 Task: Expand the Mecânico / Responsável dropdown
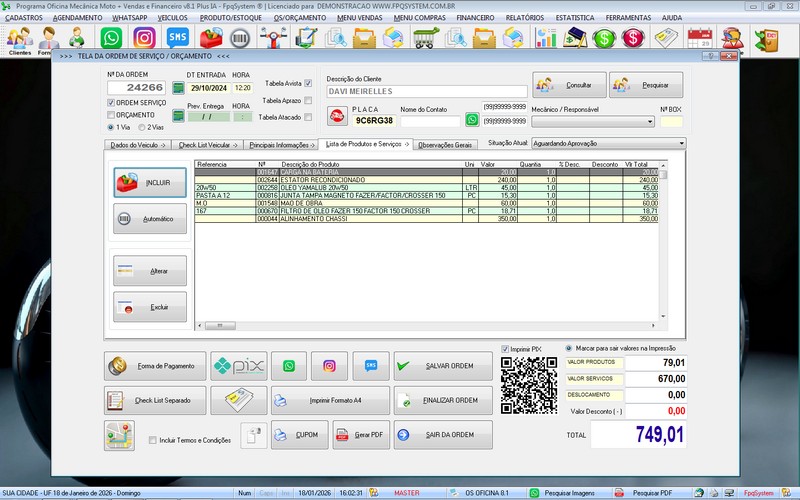pos(650,122)
